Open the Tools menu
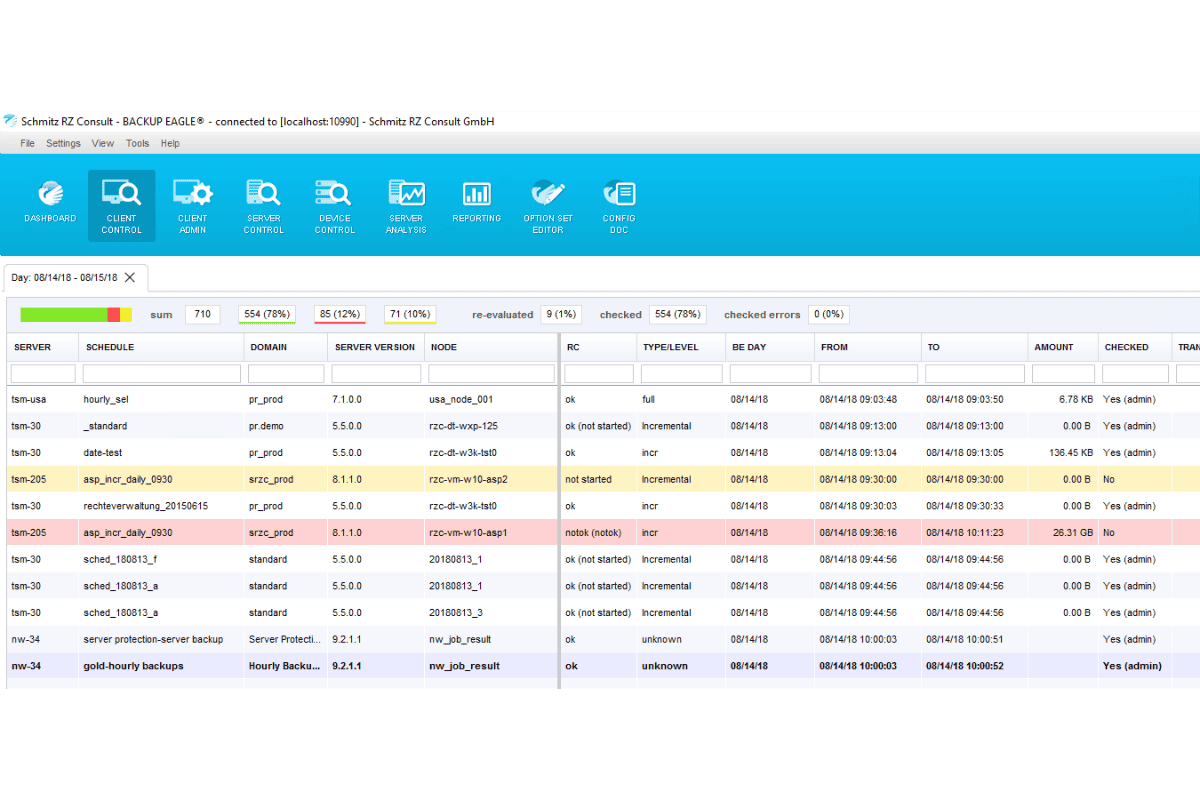 pyautogui.click(x=137, y=143)
